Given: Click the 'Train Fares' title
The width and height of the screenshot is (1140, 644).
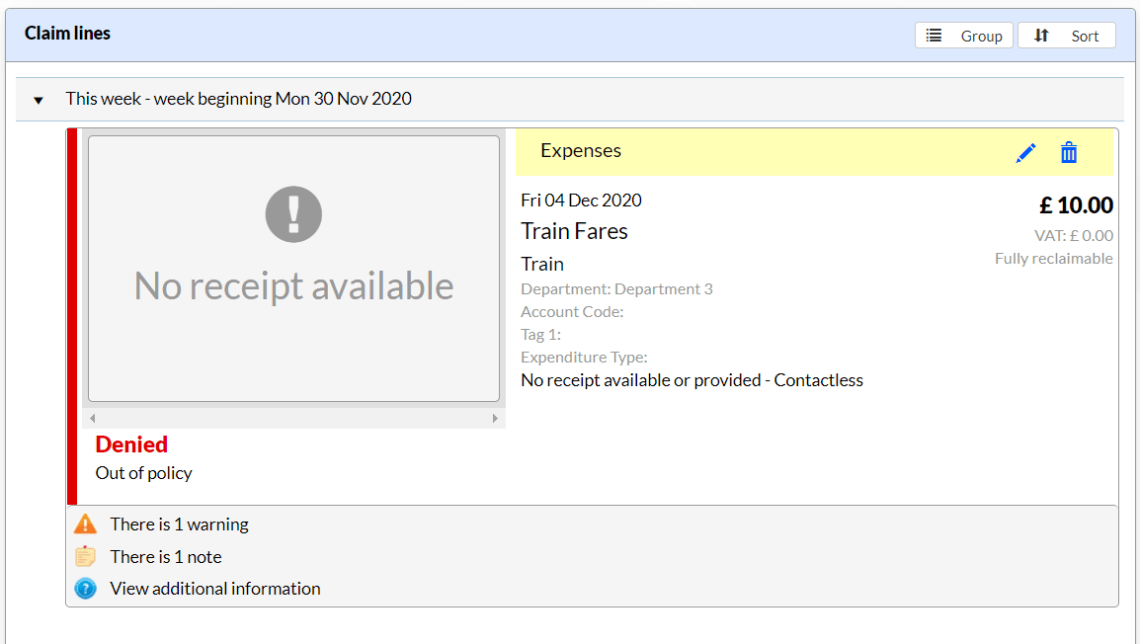Looking at the screenshot, I should [x=574, y=231].
